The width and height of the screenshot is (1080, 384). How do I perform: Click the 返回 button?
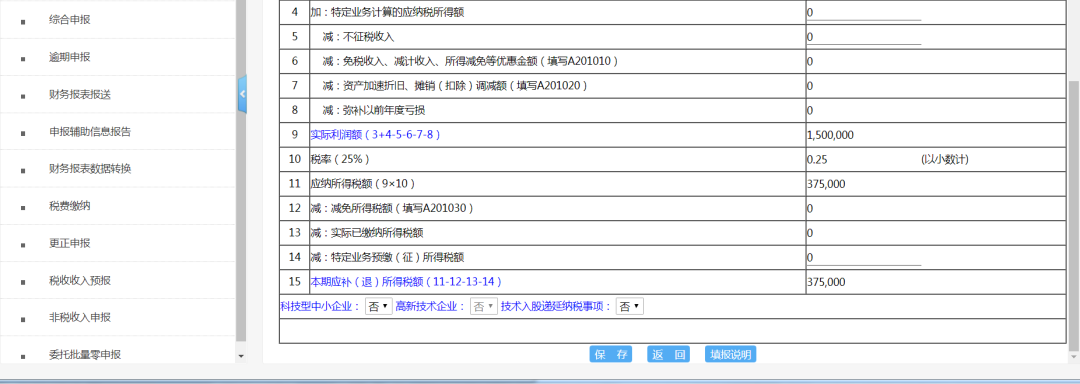coord(668,354)
